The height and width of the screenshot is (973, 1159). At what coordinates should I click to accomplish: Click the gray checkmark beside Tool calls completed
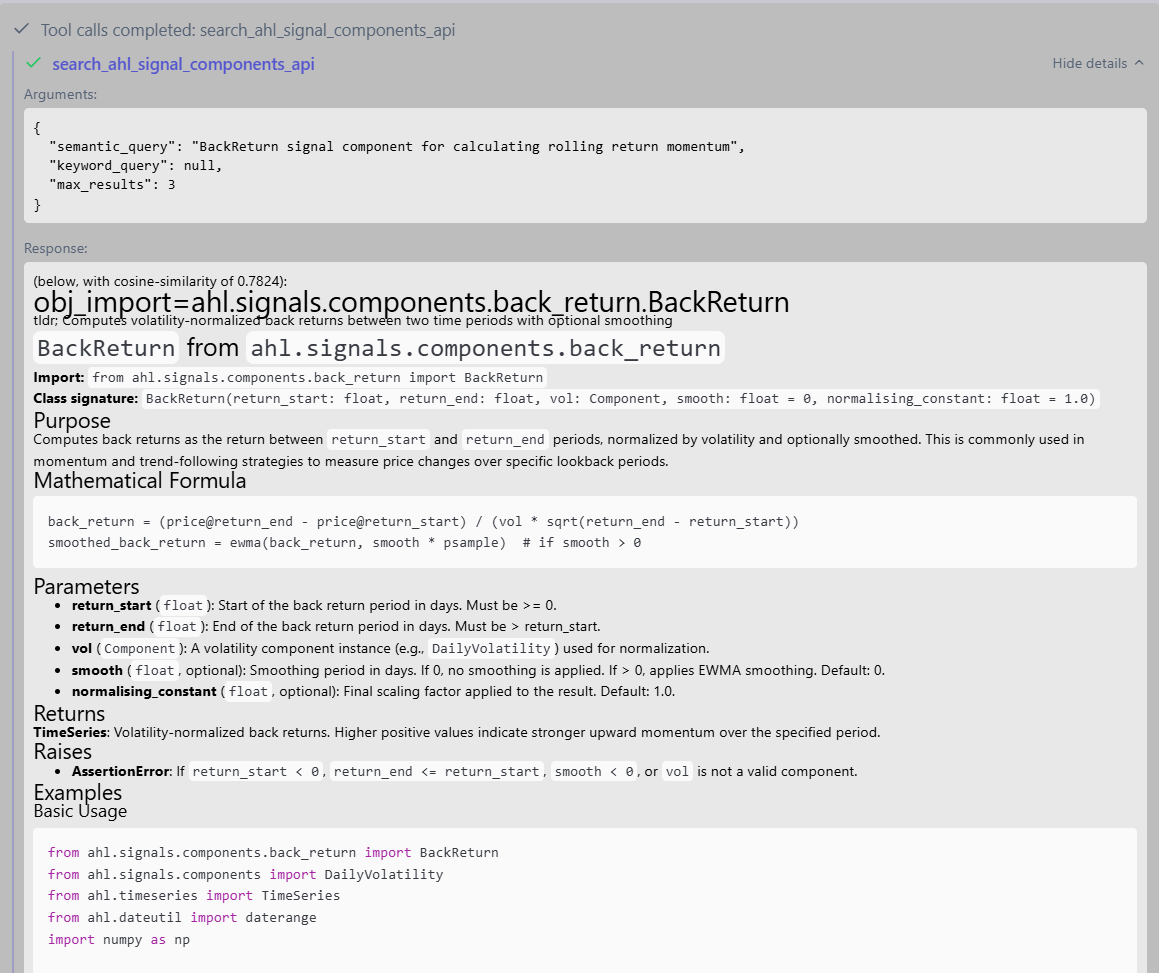(21, 30)
